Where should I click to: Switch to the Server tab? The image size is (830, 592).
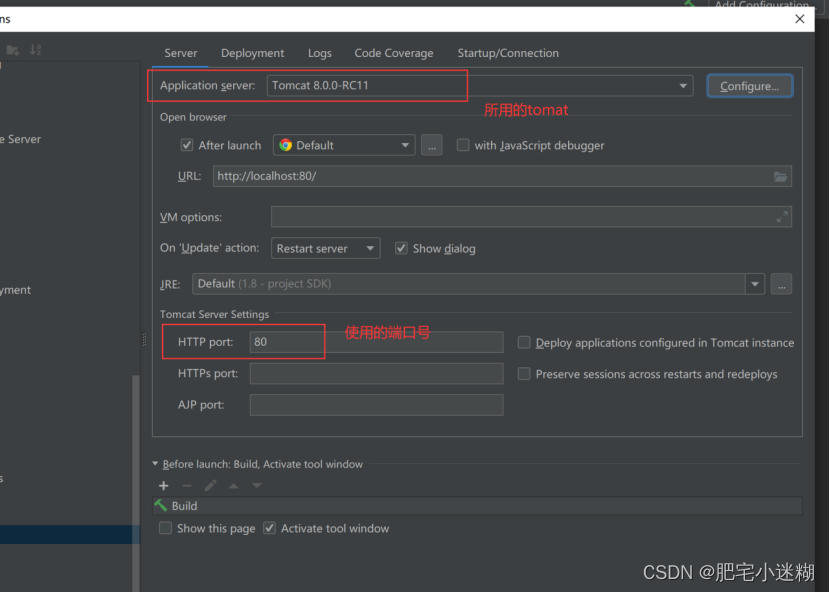tap(181, 53)
